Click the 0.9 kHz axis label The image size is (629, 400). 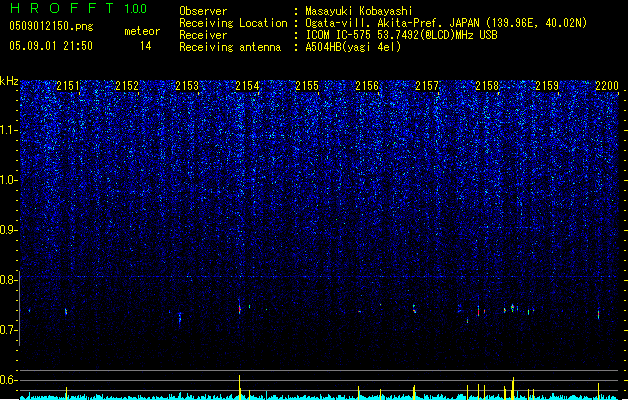coord(8,230)
